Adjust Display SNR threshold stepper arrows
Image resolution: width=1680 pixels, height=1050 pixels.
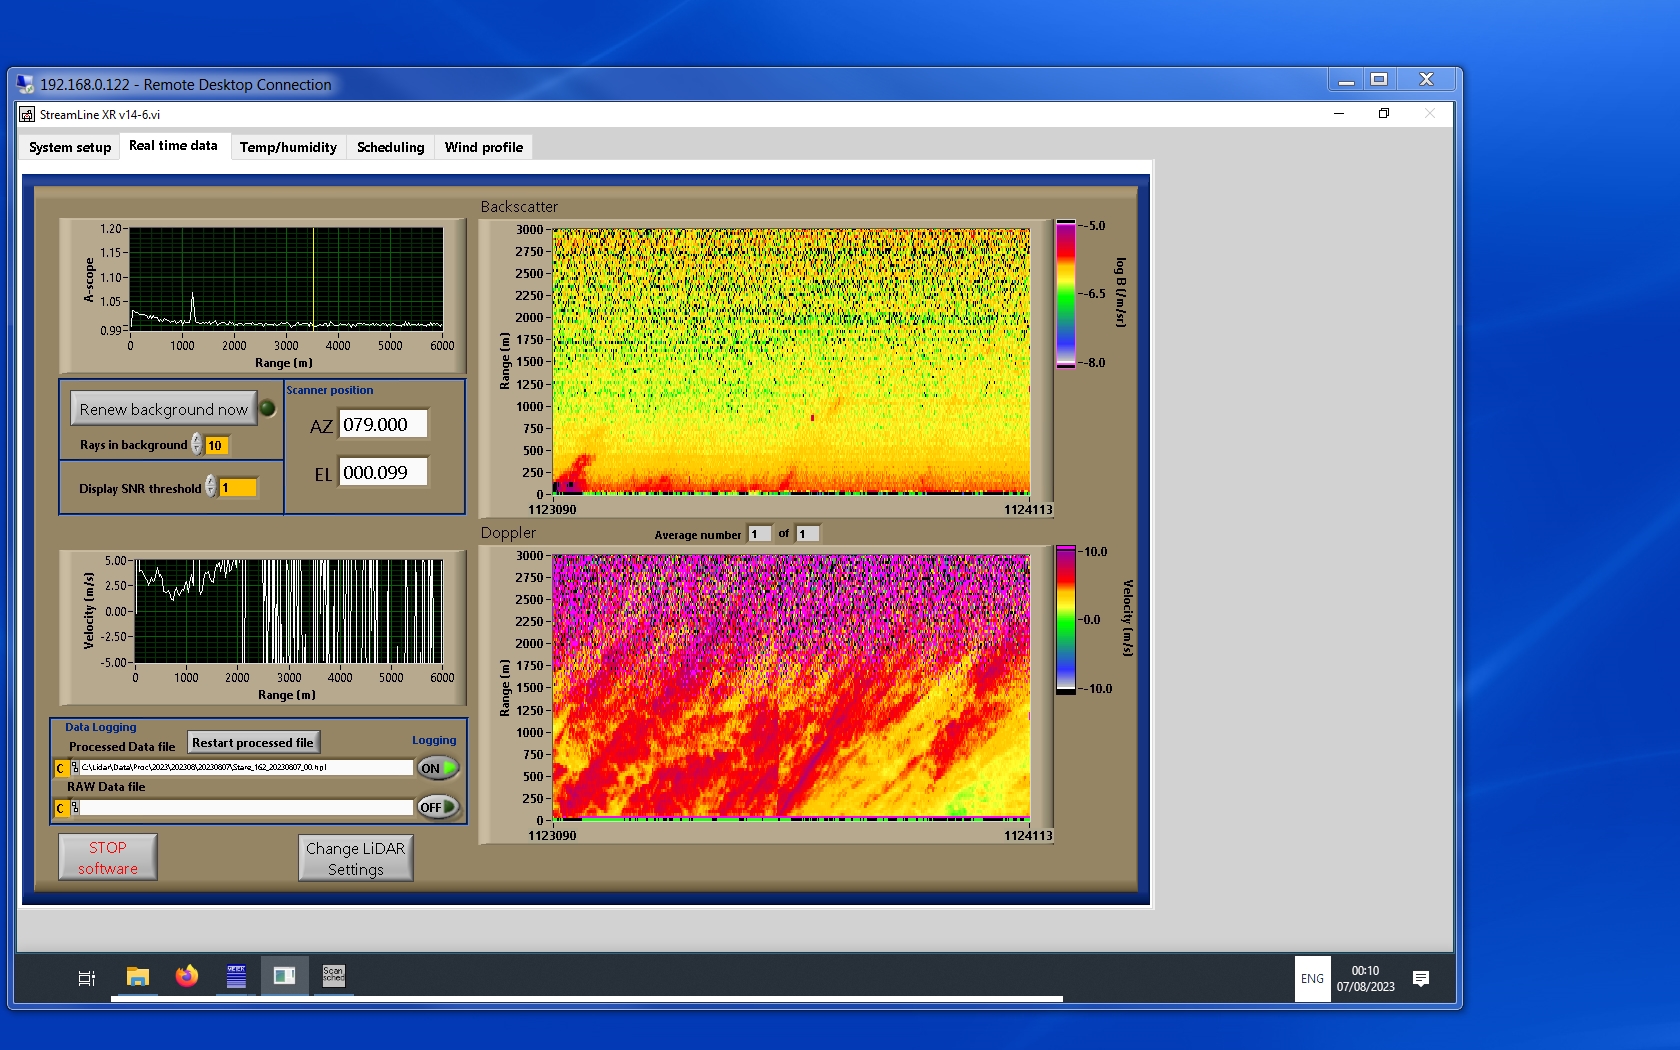click(x=211, y=487)
